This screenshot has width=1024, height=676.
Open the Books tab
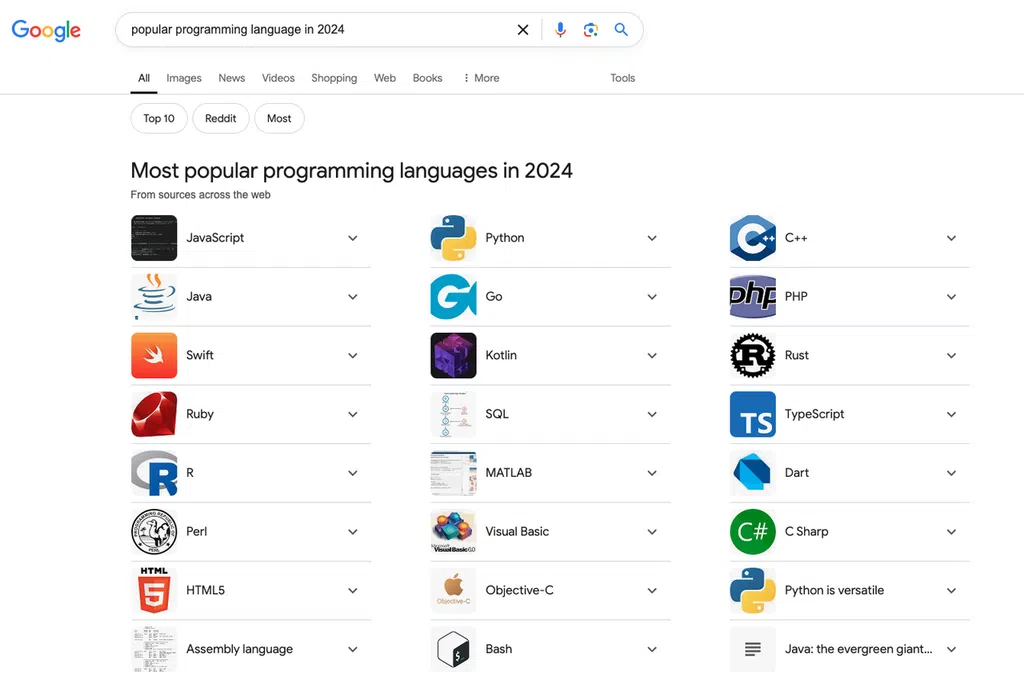[x=427, y=78]
